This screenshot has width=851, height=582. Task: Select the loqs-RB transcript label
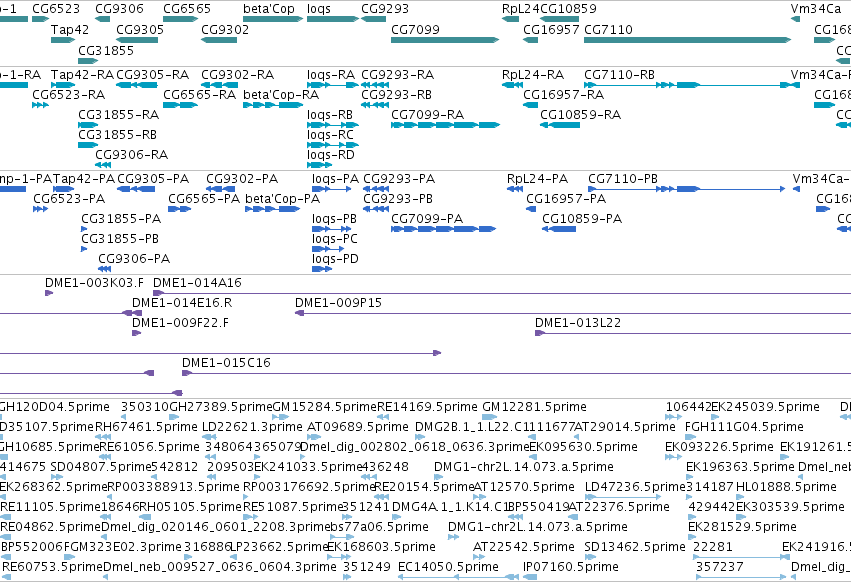click(x=330, y=115)
